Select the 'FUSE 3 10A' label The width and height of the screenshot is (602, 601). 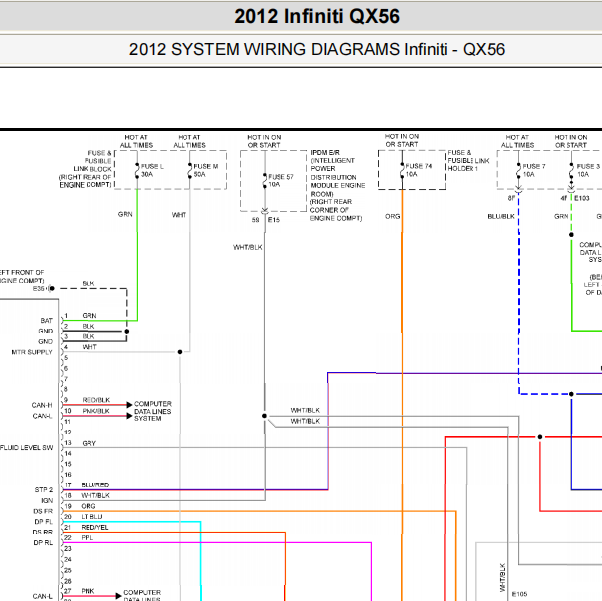[x=588, y=170]
